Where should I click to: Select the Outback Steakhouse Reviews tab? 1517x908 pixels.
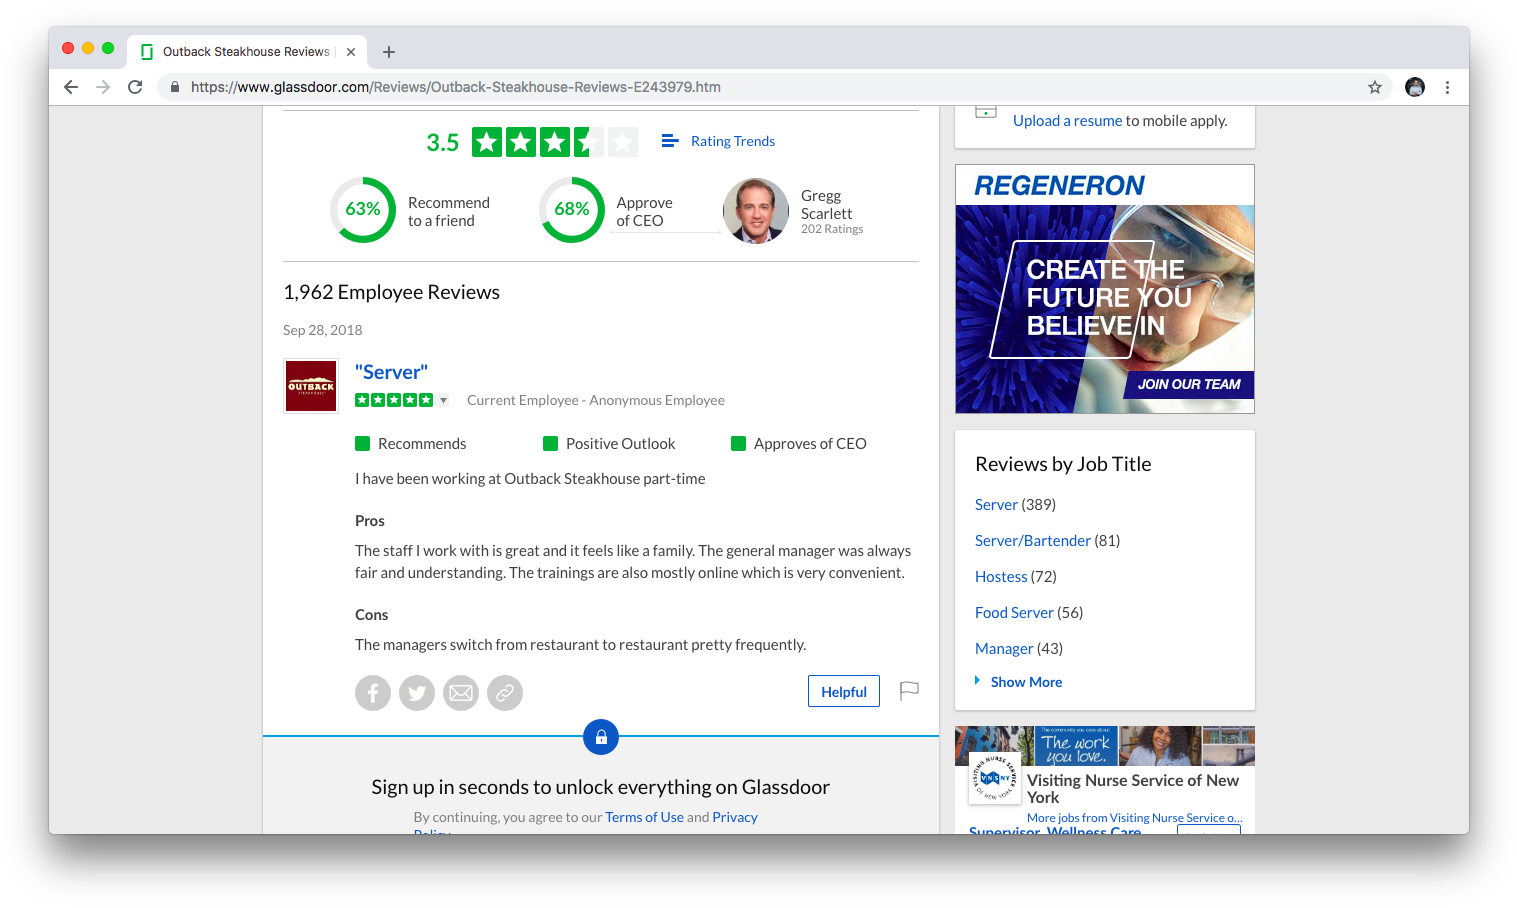click(x=247, y=52)
